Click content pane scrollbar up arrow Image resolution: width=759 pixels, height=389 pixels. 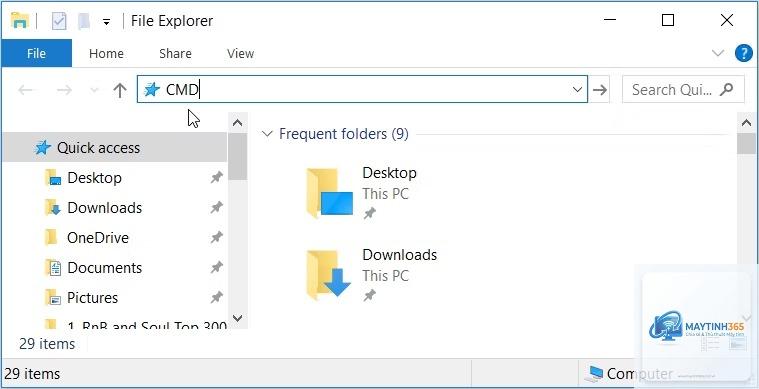coord(746,123)
